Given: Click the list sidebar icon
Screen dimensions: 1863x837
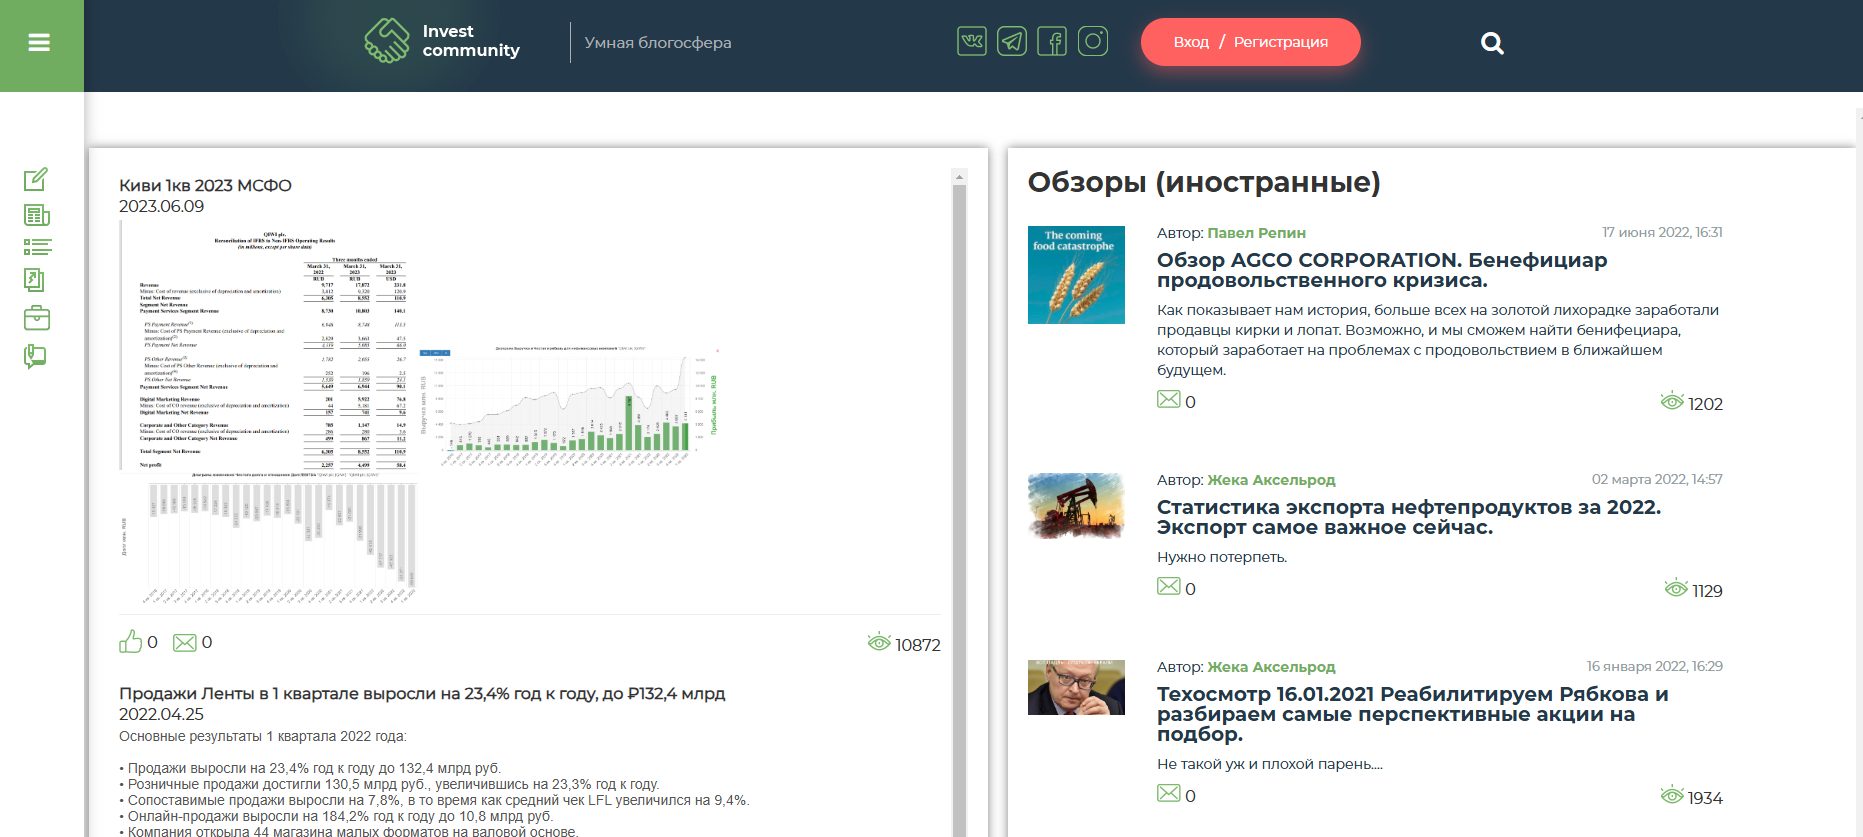Looking at the screenshot, I should tap(37, 247).
